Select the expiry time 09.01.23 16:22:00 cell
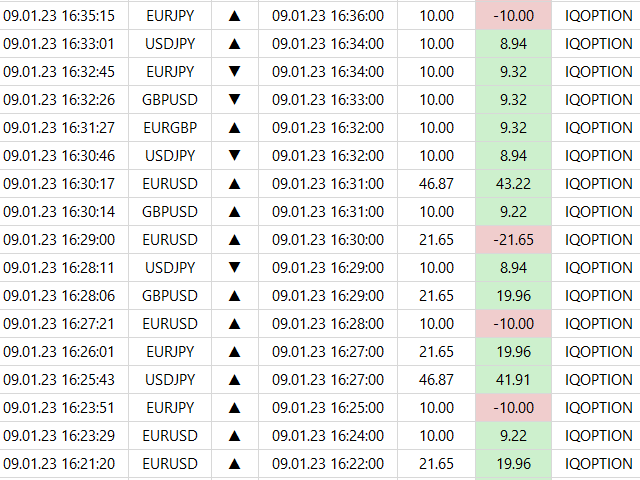The image size is (640, 480). tap(328, 464)
